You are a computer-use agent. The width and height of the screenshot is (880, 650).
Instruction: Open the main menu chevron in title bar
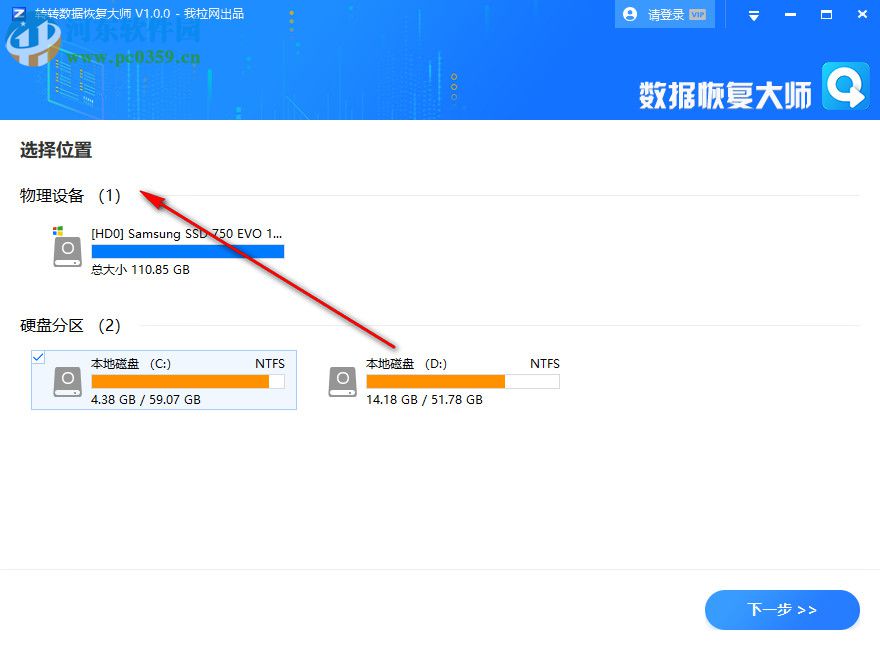(753, 14)
